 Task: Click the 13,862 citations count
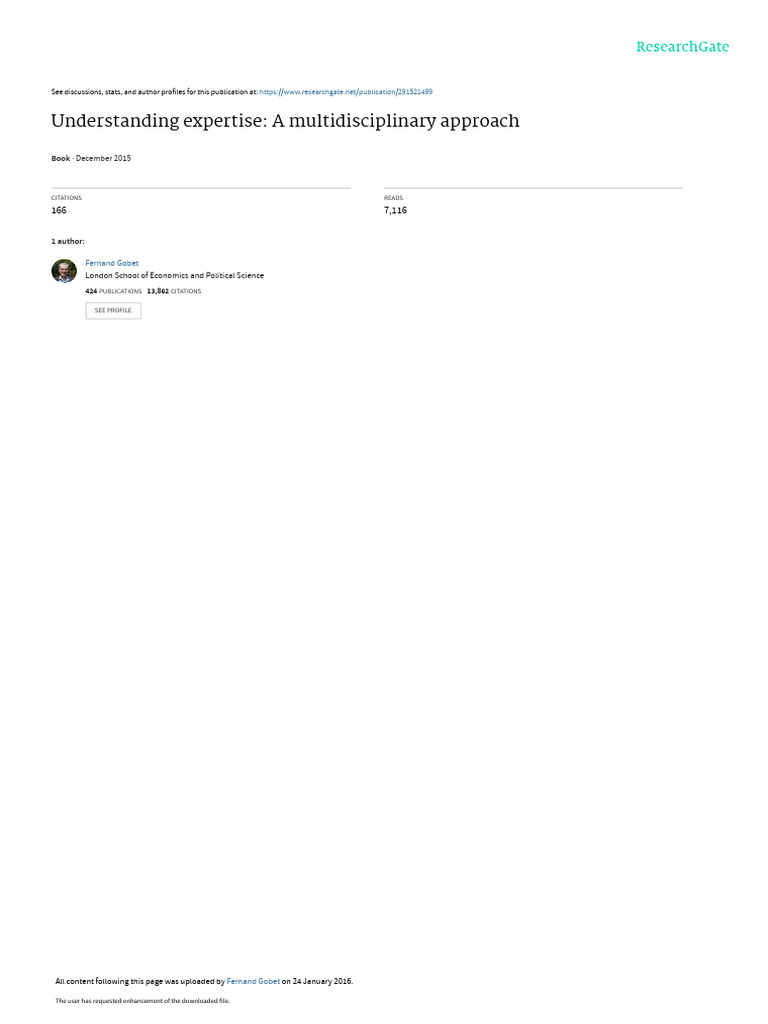[174, 291]
